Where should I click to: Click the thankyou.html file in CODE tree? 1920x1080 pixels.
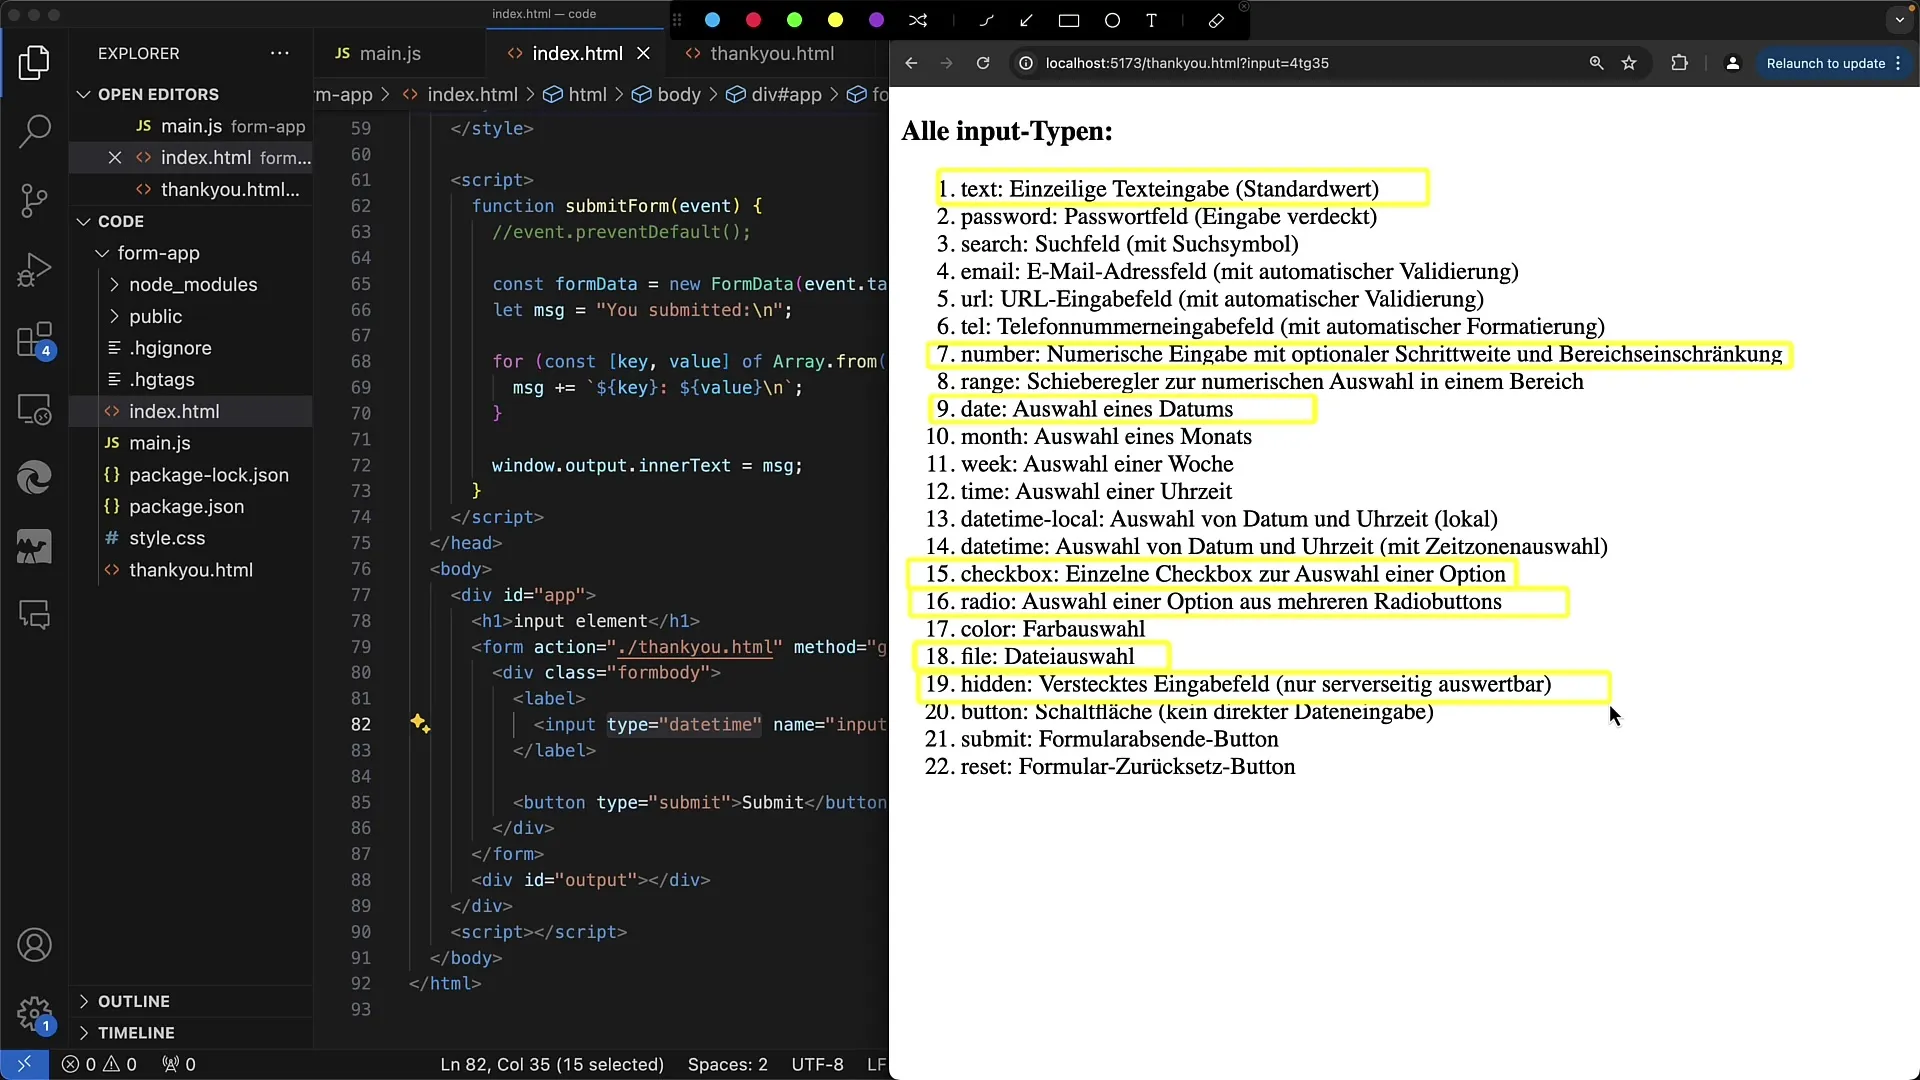[191, 570]
